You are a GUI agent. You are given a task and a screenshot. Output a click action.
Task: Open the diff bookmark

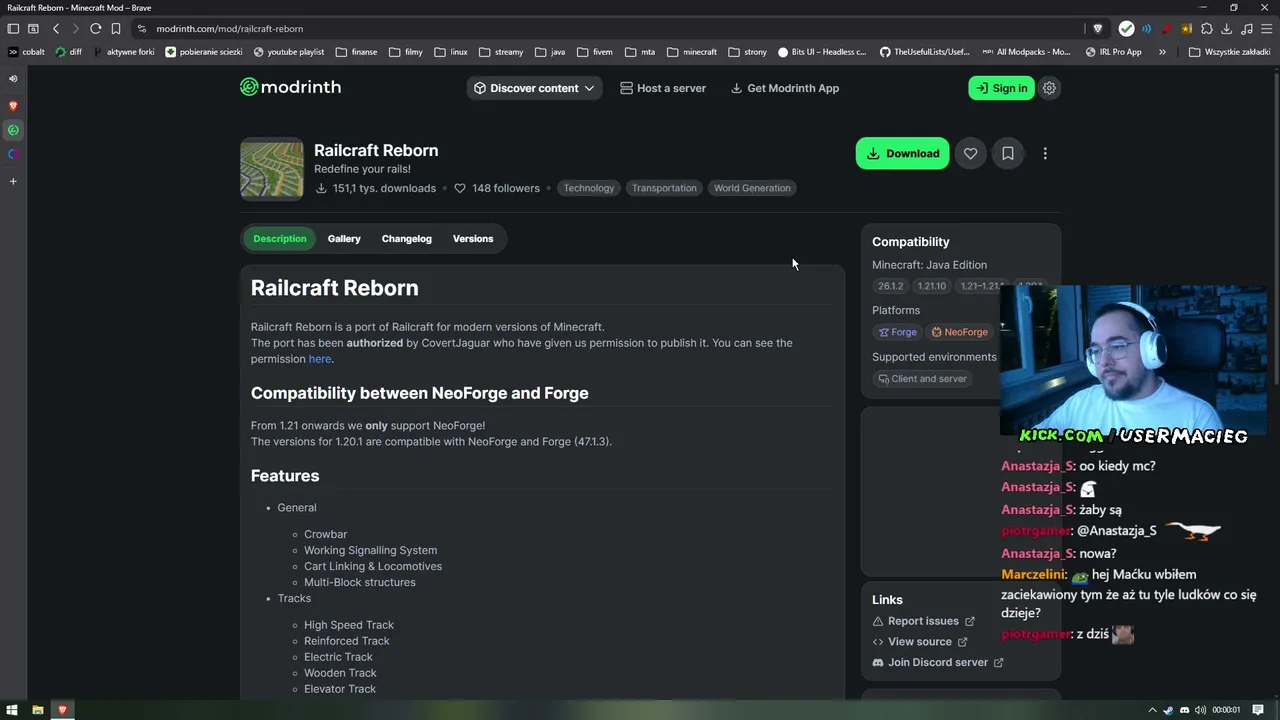[69, 52]
